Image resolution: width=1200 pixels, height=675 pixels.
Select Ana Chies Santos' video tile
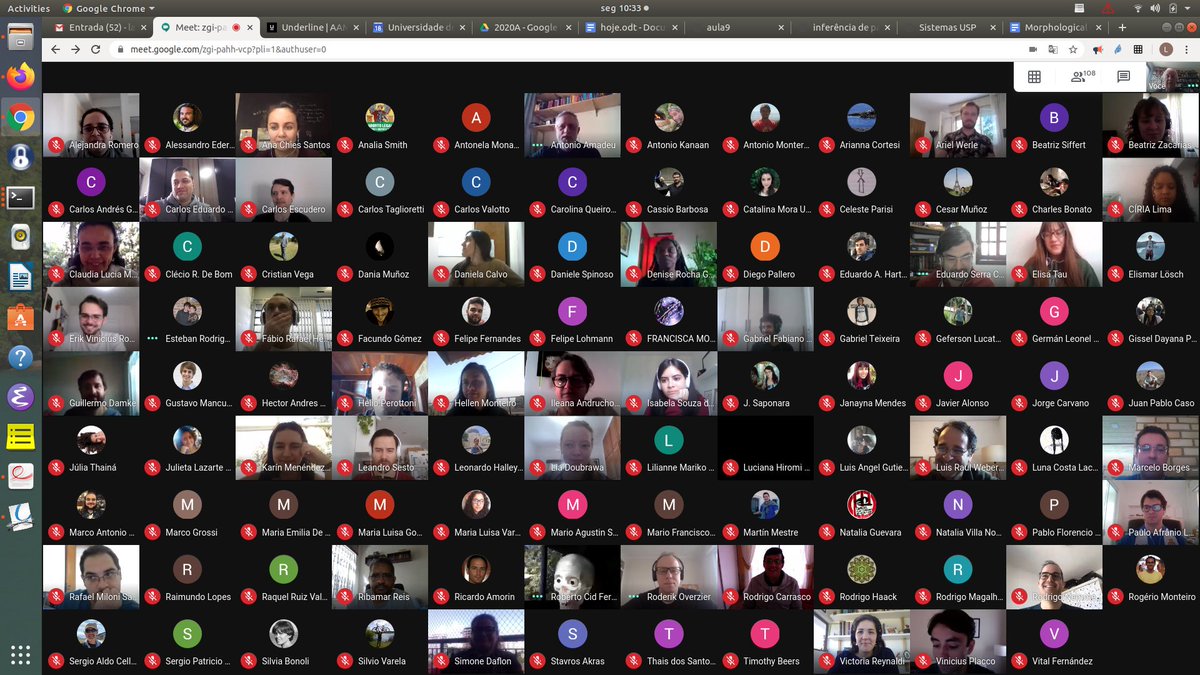(x=284, y=125)
